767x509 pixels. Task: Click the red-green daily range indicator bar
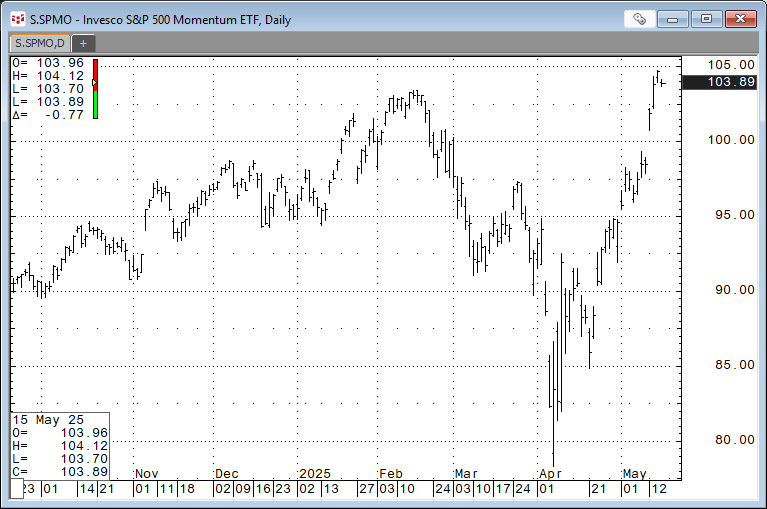(95, 89)
